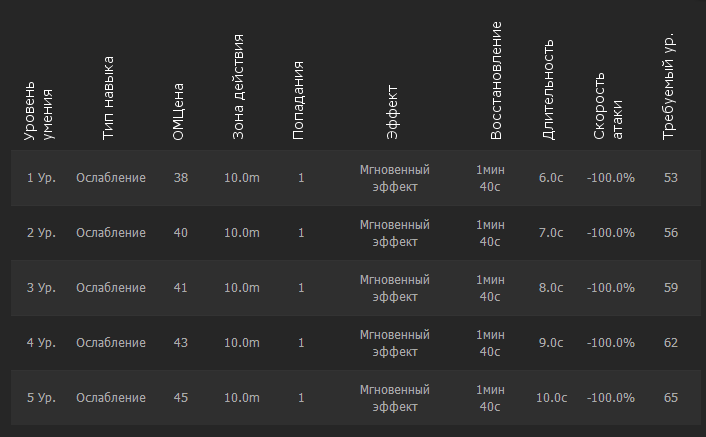Select the "Длительность" column header
706x437 pixels.
click(x=548, y=89)
